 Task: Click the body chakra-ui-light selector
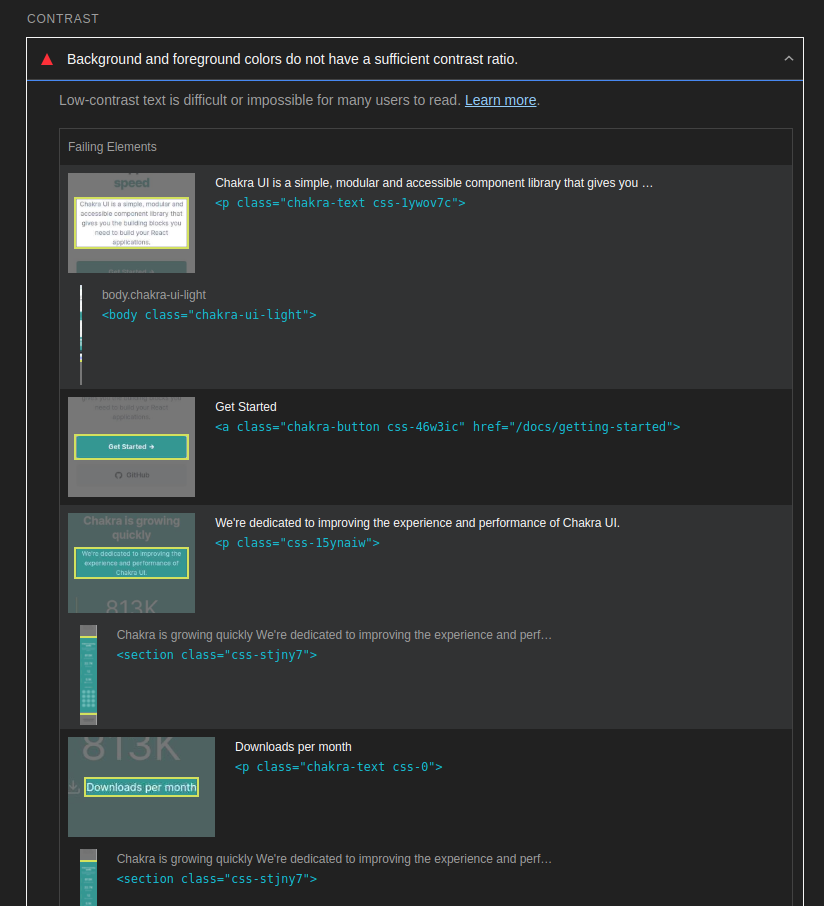tap(209, 314)
